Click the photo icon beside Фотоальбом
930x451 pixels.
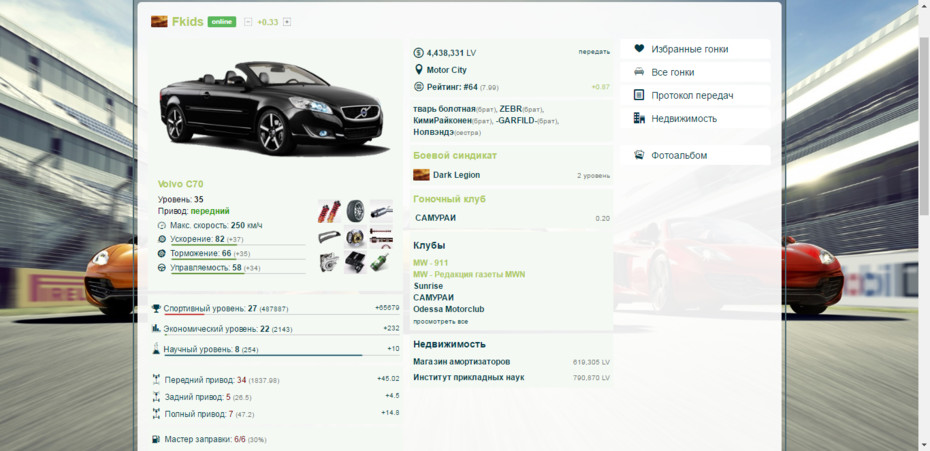pos(639,155)
